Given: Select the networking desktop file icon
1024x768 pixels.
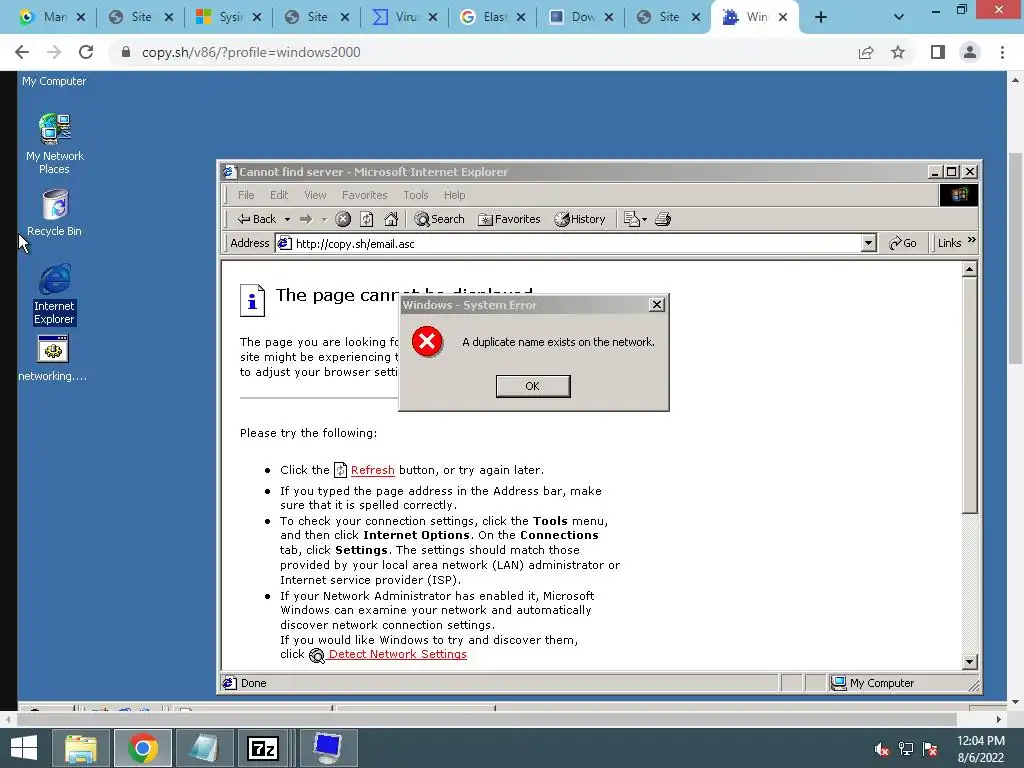Looking at the screenshot, I should pos(53,358).
